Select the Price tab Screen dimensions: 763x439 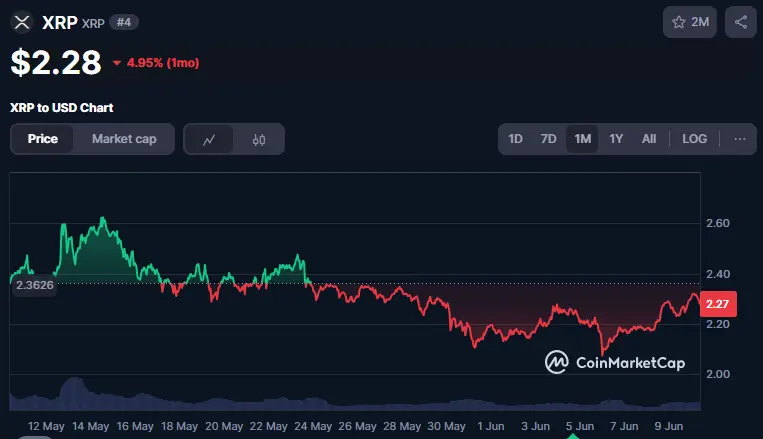tap(42, 139)
